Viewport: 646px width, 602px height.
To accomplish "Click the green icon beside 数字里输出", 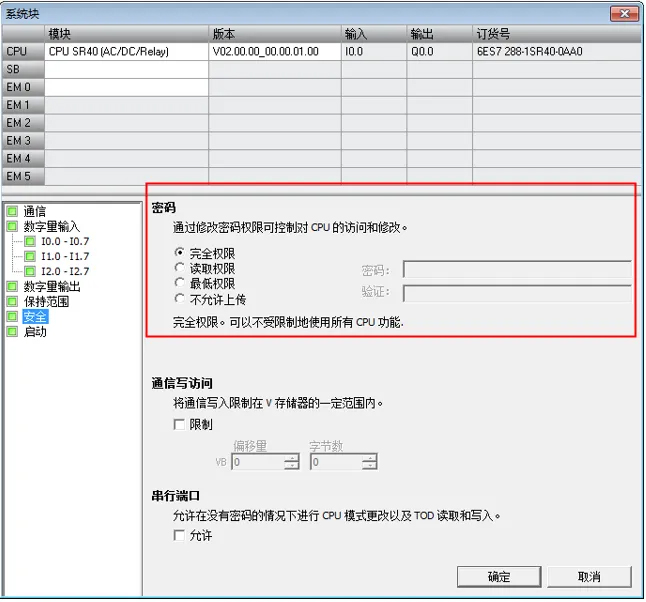I will pyautogui.click(x=12, y=286).
